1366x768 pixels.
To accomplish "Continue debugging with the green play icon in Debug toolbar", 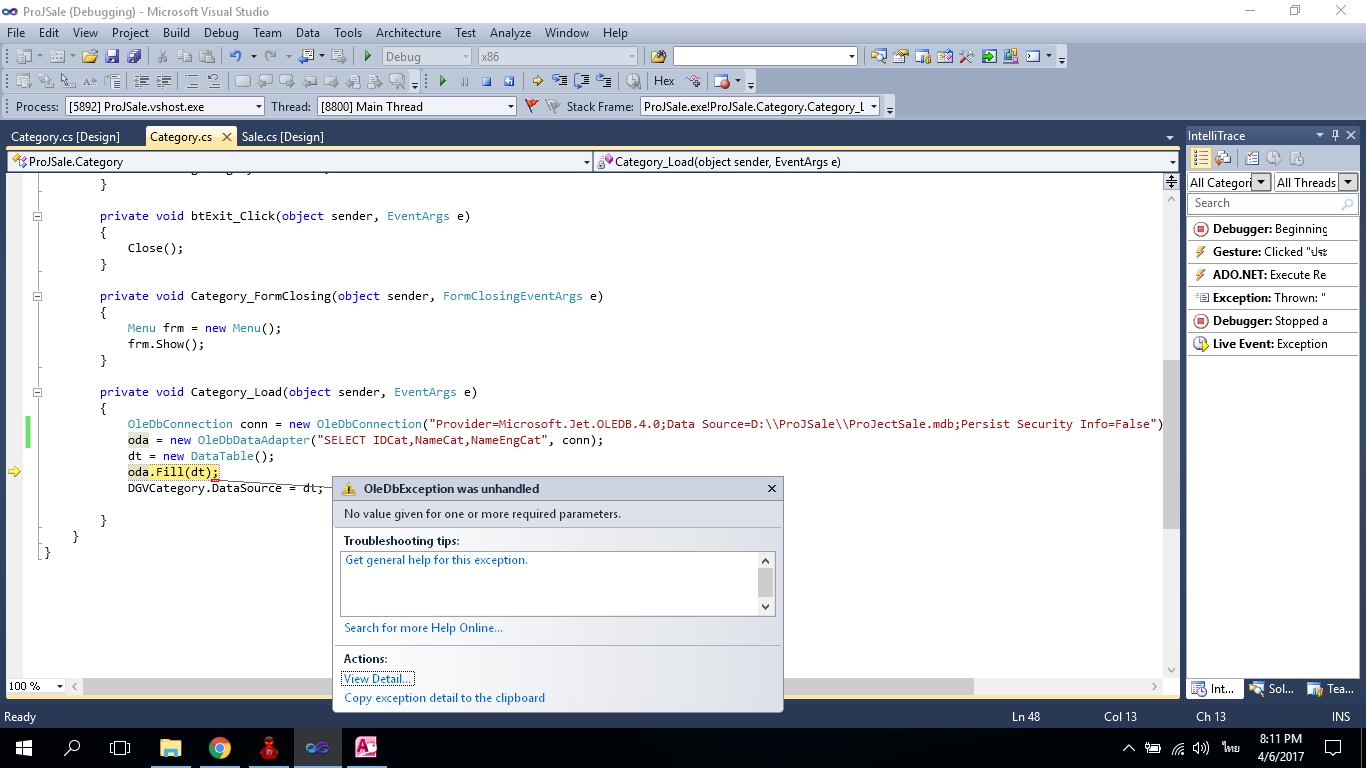I will pos(442,81).
